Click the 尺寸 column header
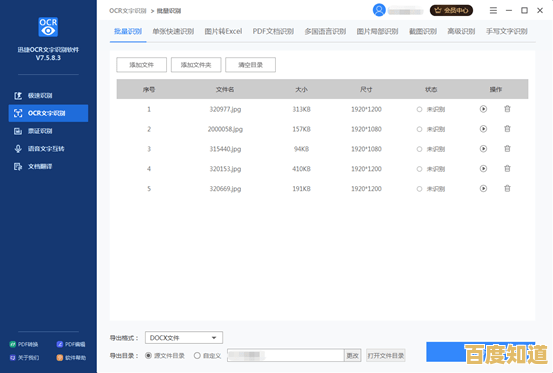553x373 pixels. pos(366,89)
